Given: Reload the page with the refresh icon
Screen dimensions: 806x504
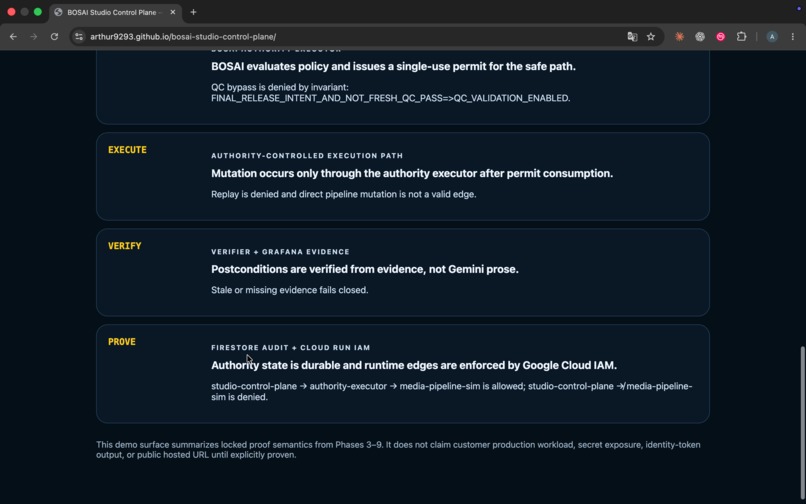Looking at the screenshot, I should click(x=54, y=37).
